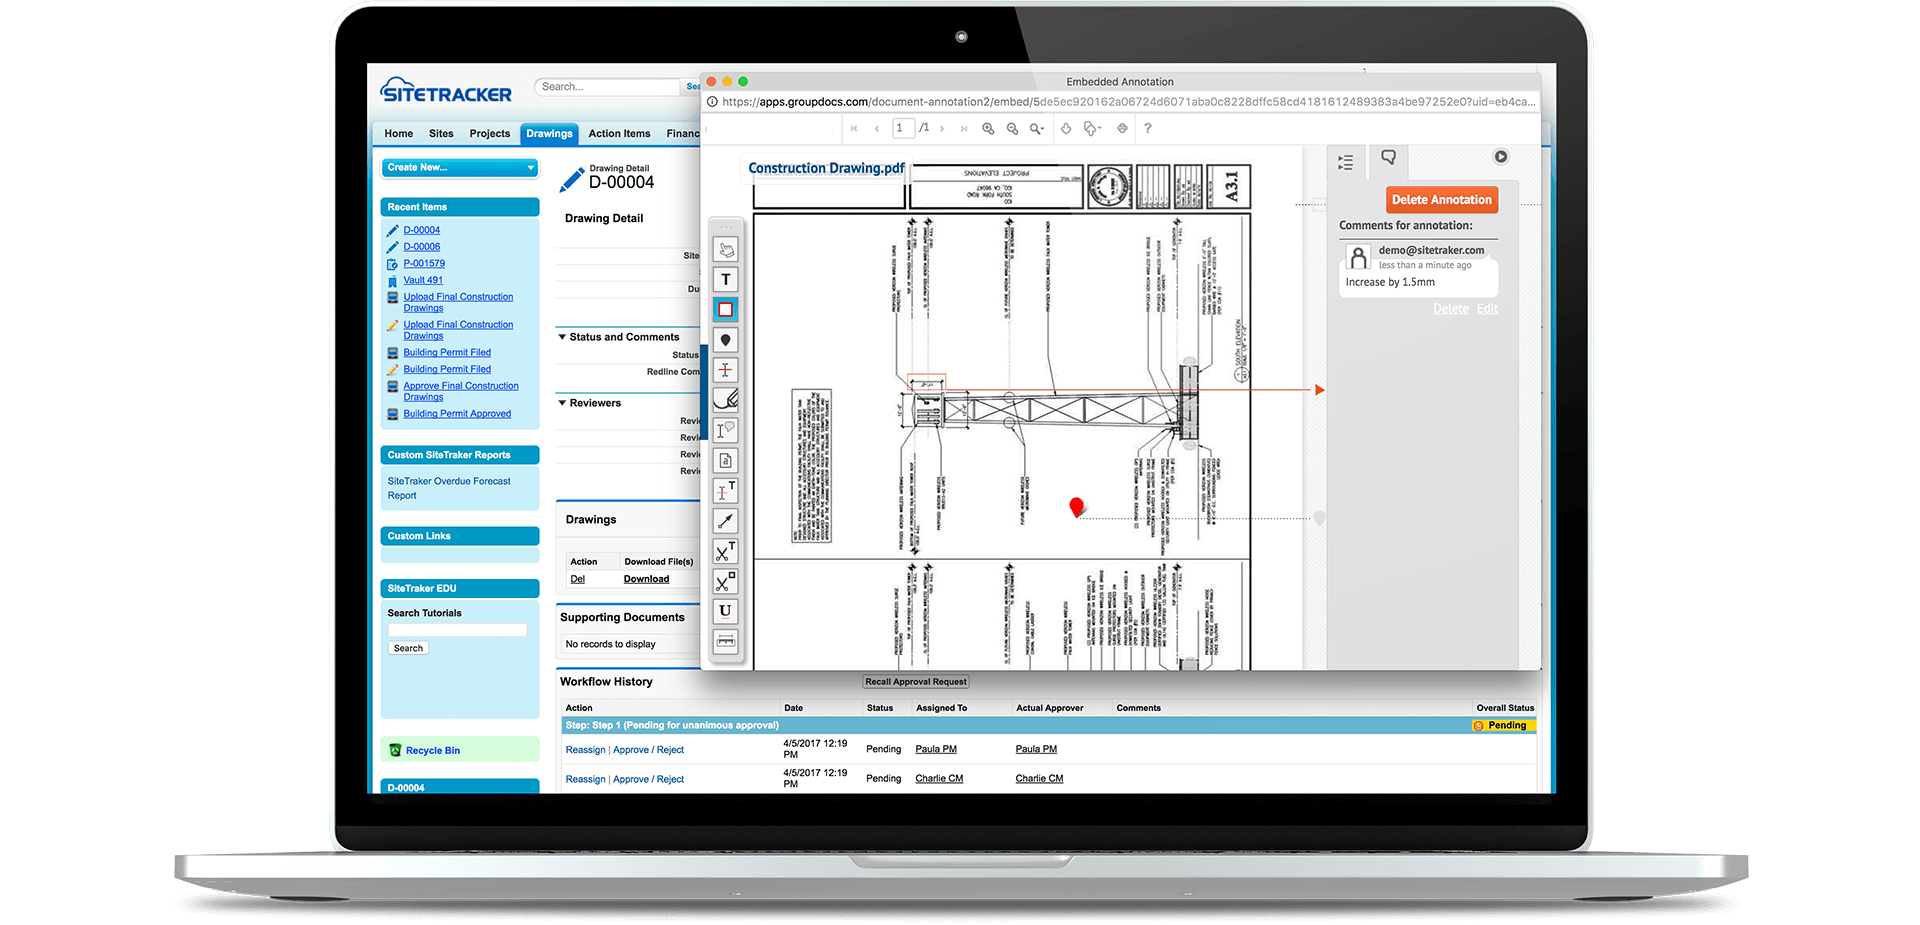Click the zoom out magnifier icon
The width and height of the screenshot is (1920, 925).
[1012, 128]
